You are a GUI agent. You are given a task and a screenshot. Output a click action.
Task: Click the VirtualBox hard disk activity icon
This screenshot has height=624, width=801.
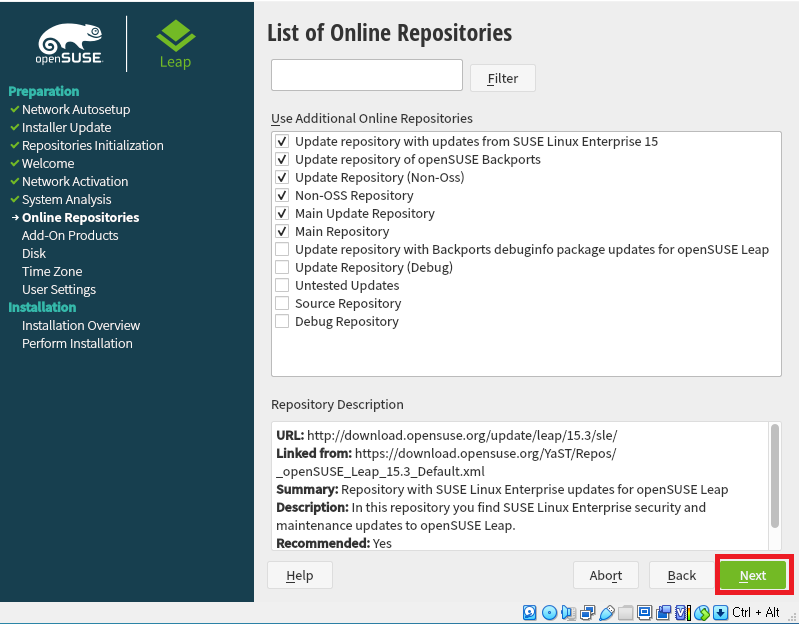(529, 612)
